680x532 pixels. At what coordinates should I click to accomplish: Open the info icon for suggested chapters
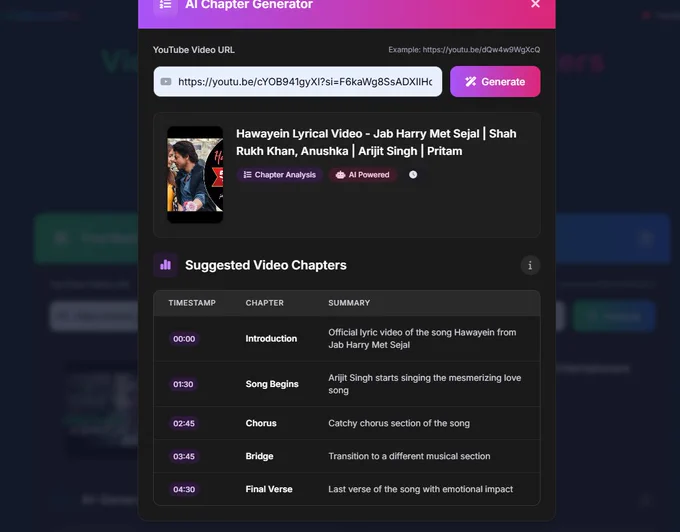(x=530, y=265)
